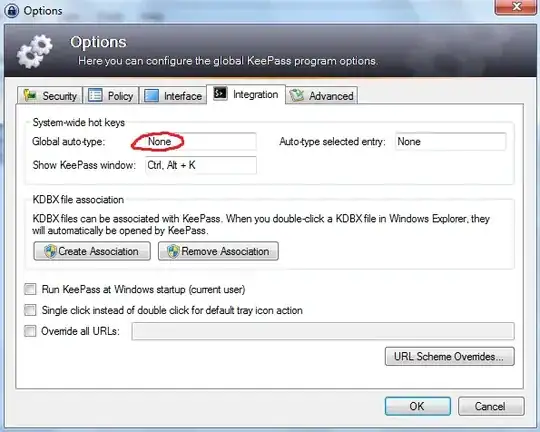Click the Global auto-type hot key field
Screen dimensions: 540x432
(x=201, y=142)
